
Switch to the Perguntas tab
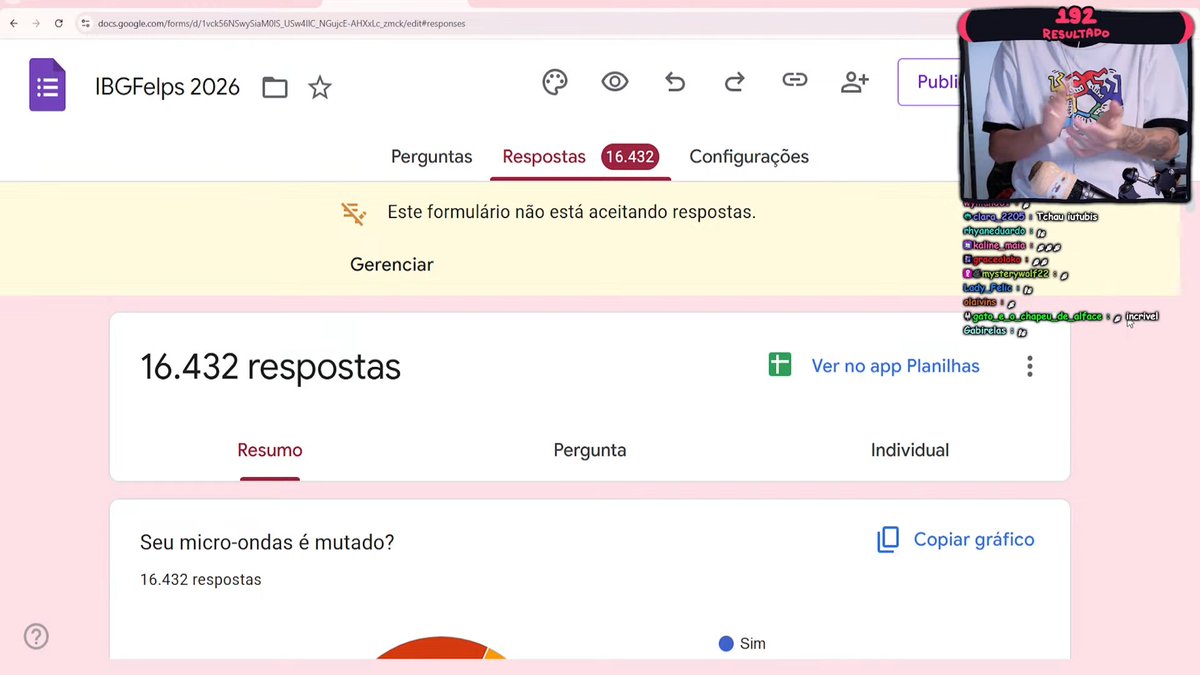tap(431, 156)
